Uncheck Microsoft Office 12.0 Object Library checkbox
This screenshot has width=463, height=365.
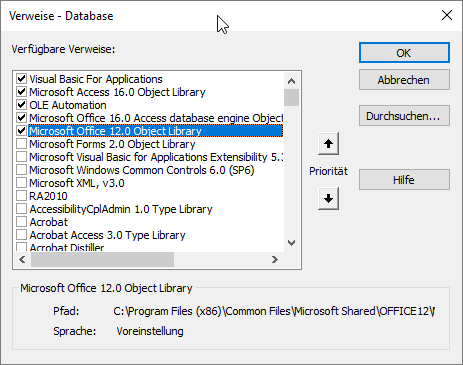pos(22,131)
